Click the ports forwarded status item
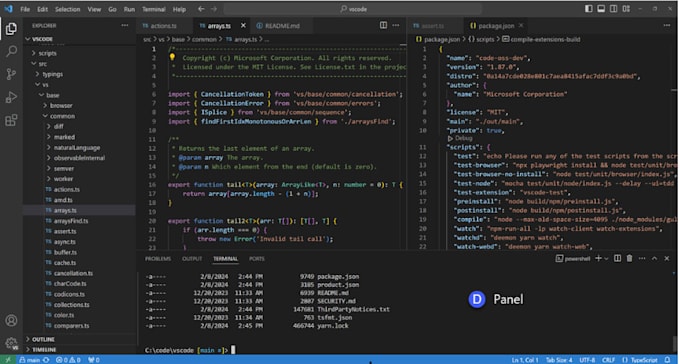Image resolution: width=680 pixels, height=364 pixels. 94,360
